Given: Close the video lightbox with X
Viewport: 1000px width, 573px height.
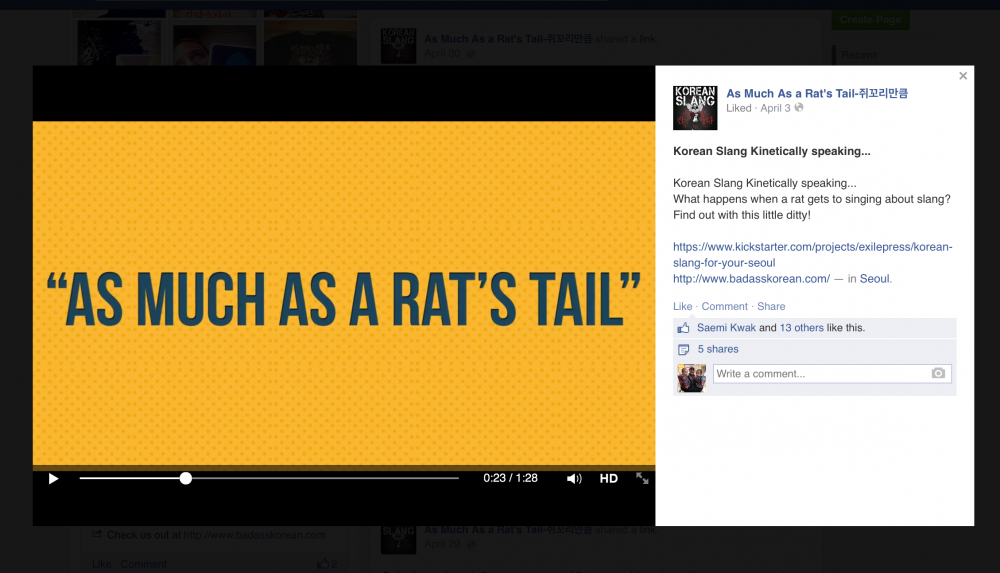Looking at the screenshot, I should [963, 76].
